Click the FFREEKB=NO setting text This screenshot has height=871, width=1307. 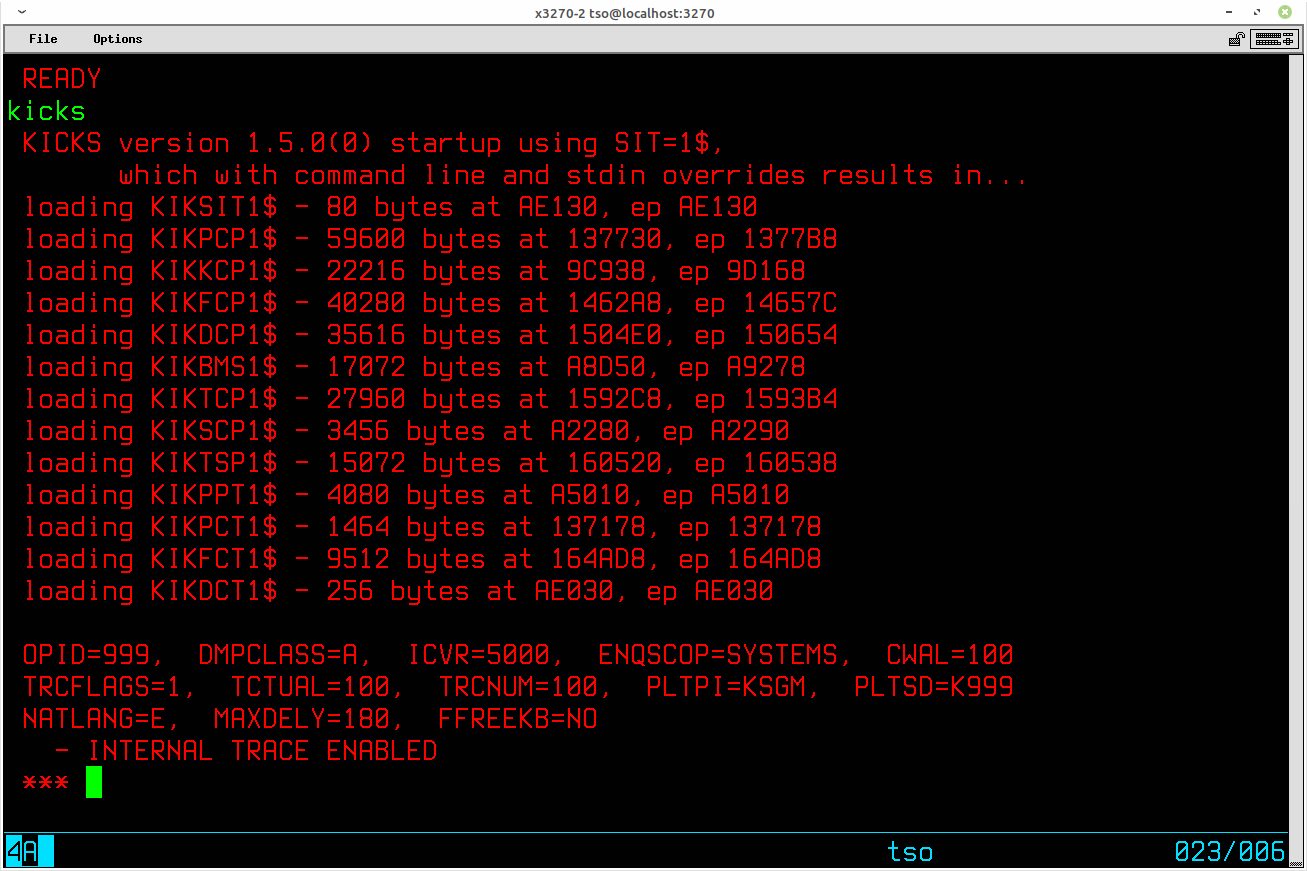(518, 719)
